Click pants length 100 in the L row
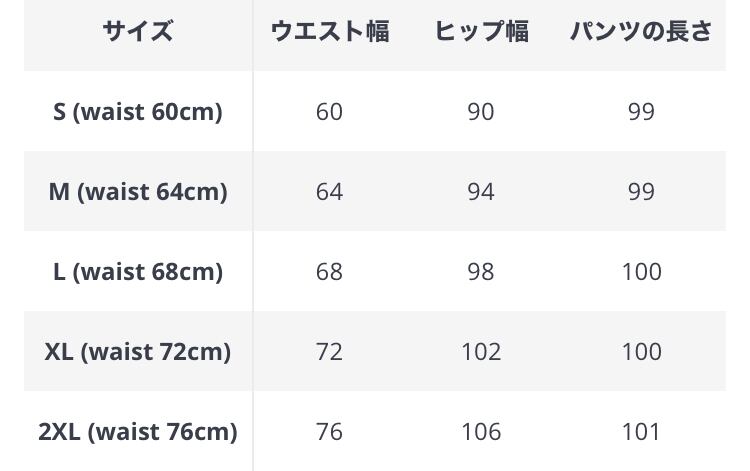 coord(641,271)
